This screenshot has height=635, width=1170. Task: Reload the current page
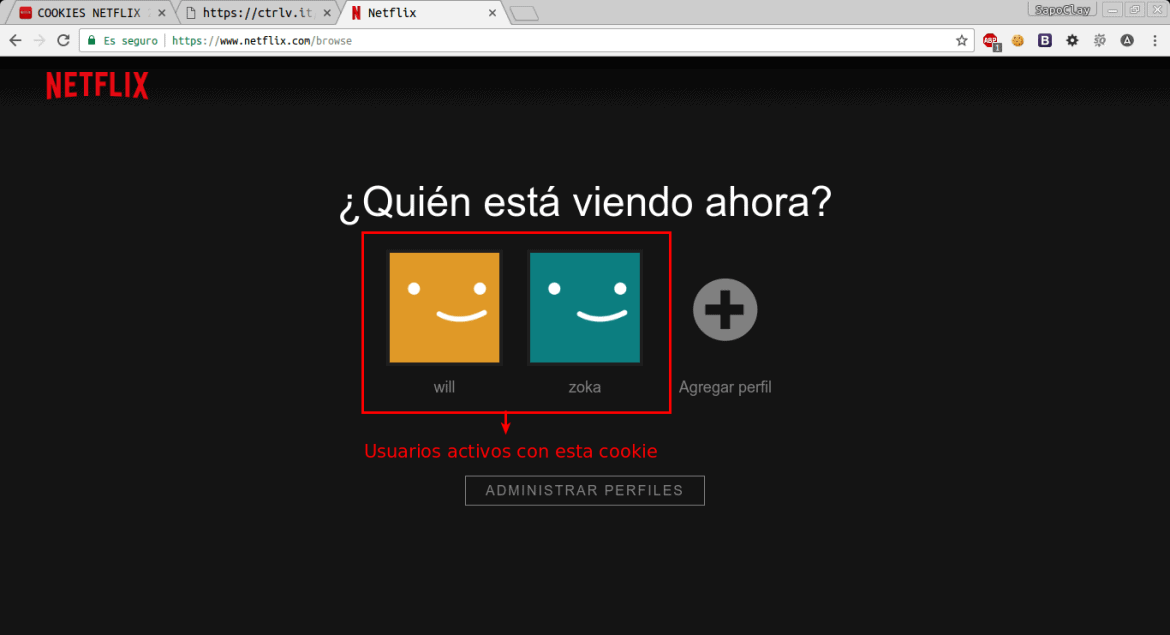point(62,40)
